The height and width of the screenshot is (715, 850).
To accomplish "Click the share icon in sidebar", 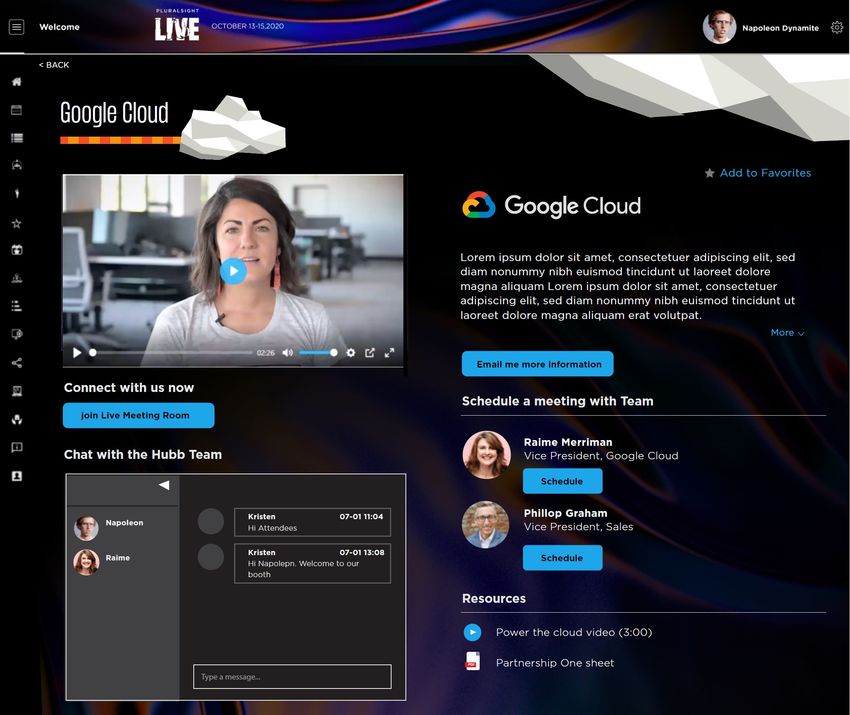I will point(17,363).
